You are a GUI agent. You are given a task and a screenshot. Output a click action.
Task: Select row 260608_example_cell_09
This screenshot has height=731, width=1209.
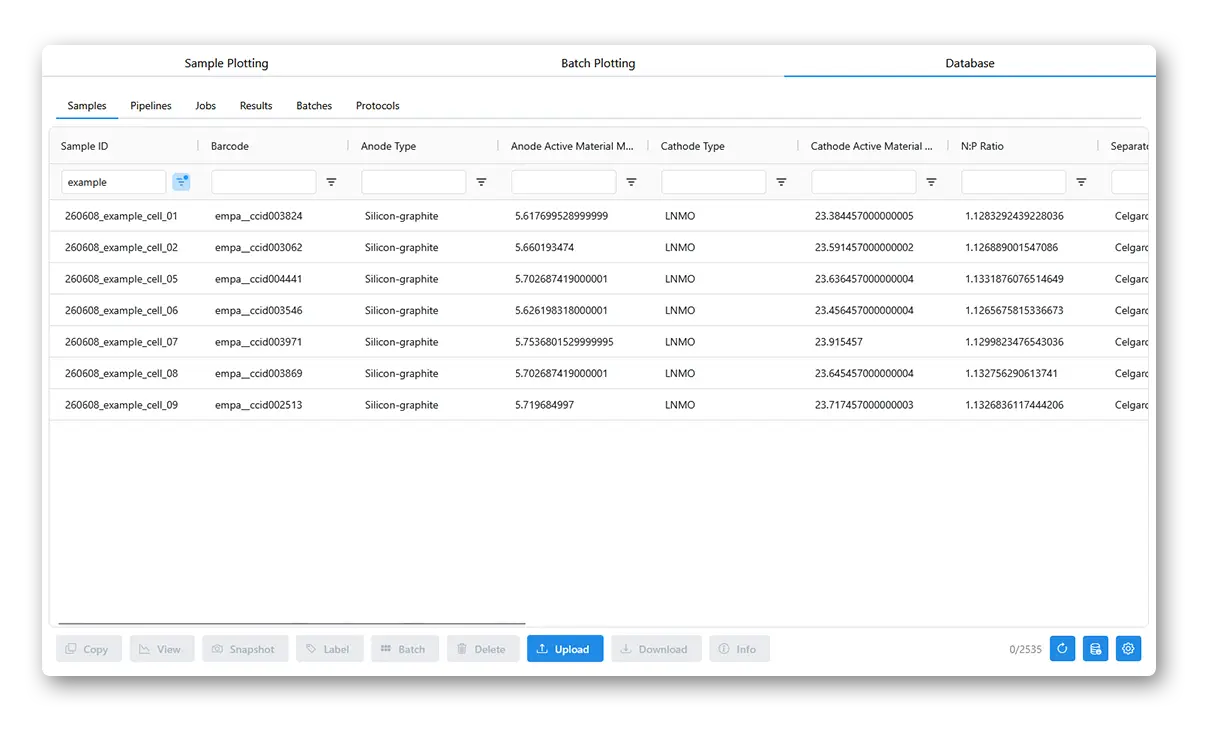(598, 405)
